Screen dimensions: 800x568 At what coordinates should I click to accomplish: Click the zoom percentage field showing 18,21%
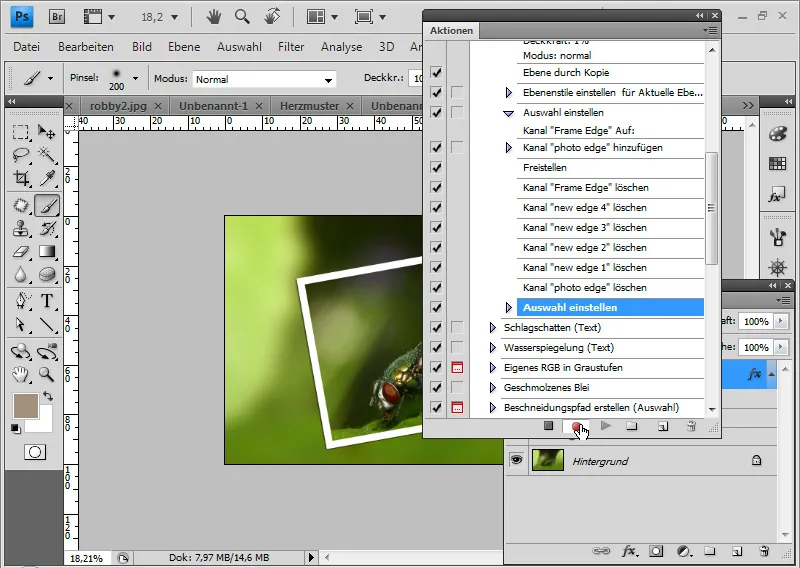[x=86, y=558]
